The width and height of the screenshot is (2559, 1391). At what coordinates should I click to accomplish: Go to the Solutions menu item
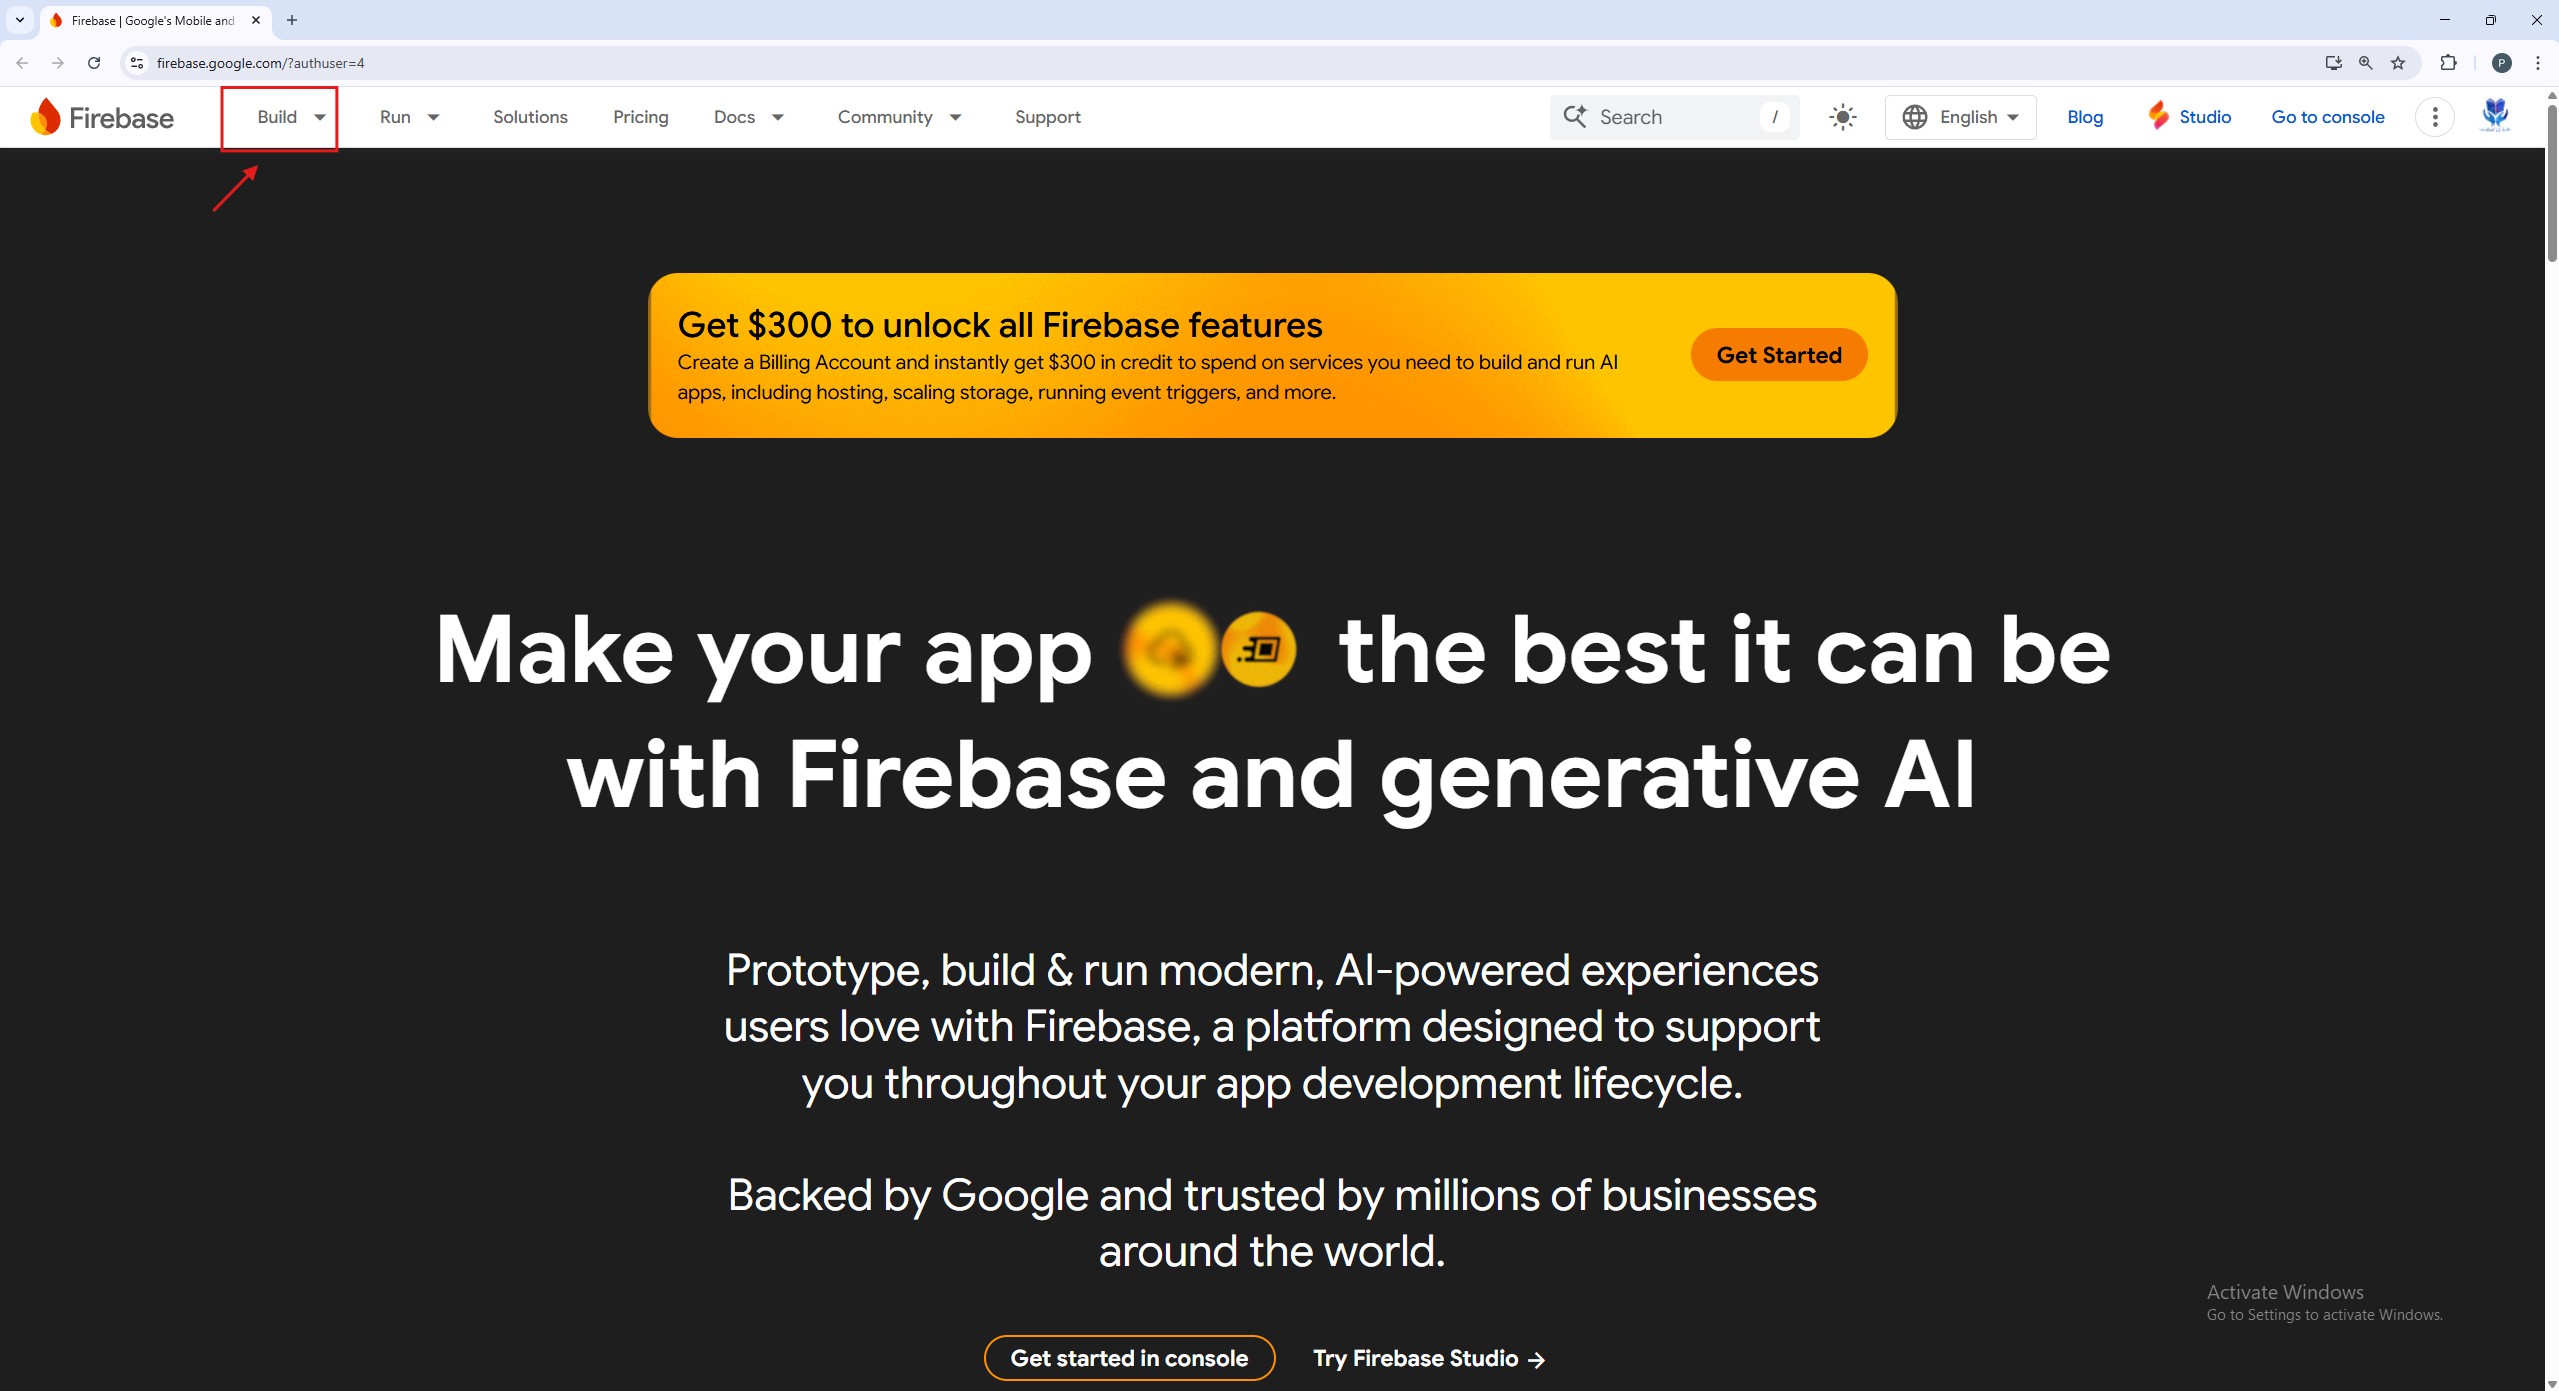point(530,117)
